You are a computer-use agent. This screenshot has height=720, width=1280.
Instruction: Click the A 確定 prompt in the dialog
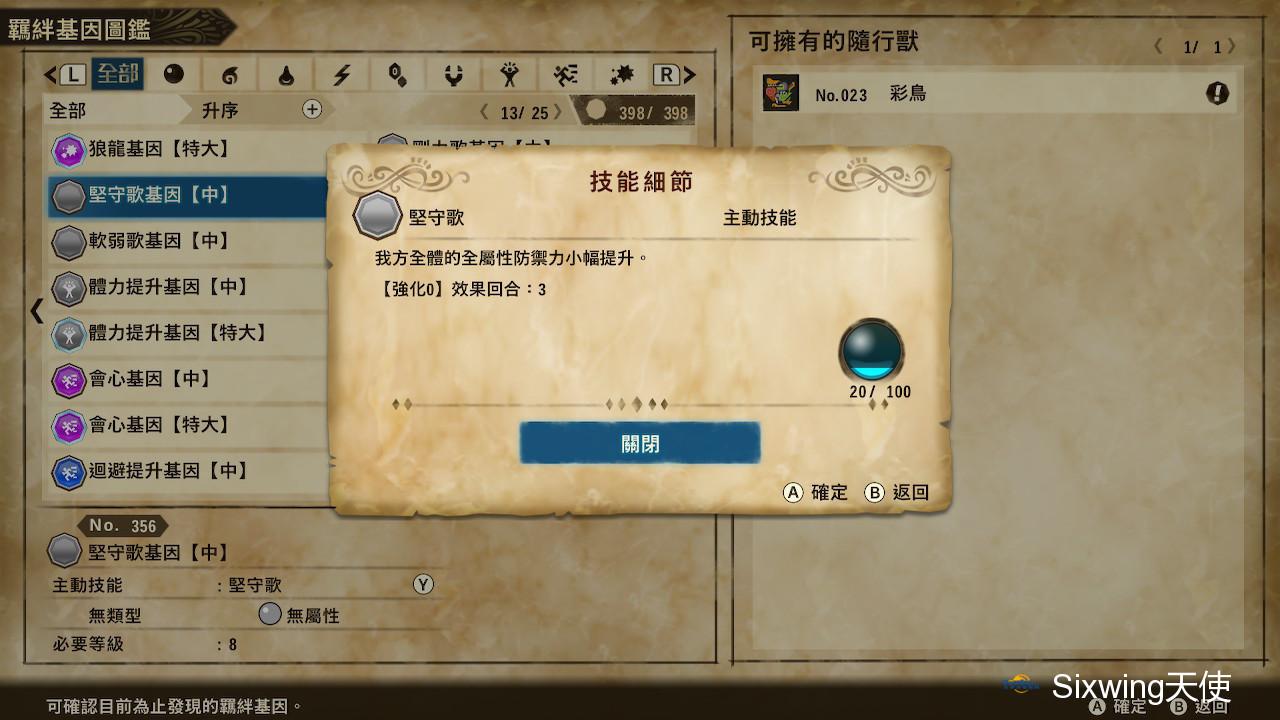(x=815, y=492)
